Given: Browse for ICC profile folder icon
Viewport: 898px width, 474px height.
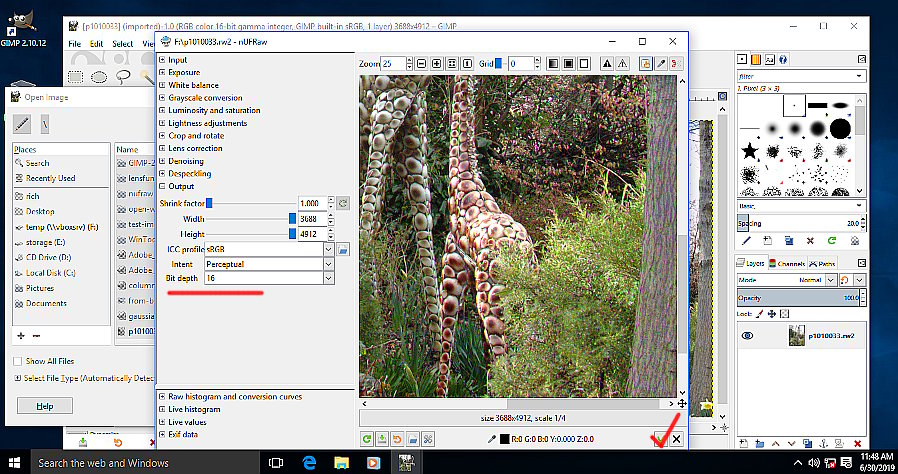Looking at the screenshot, I should [x=342, y=248].
